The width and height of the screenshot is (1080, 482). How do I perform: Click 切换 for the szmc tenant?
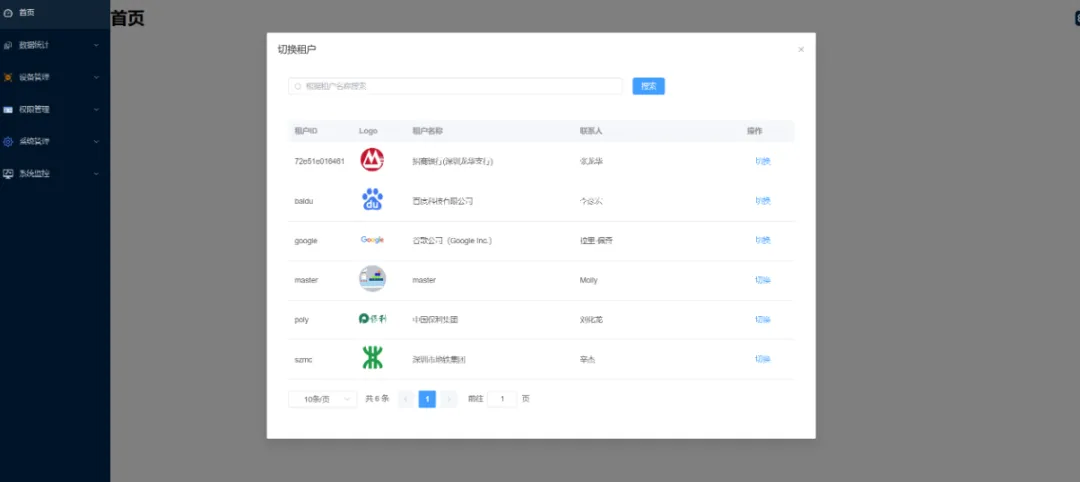pos(762,359)
